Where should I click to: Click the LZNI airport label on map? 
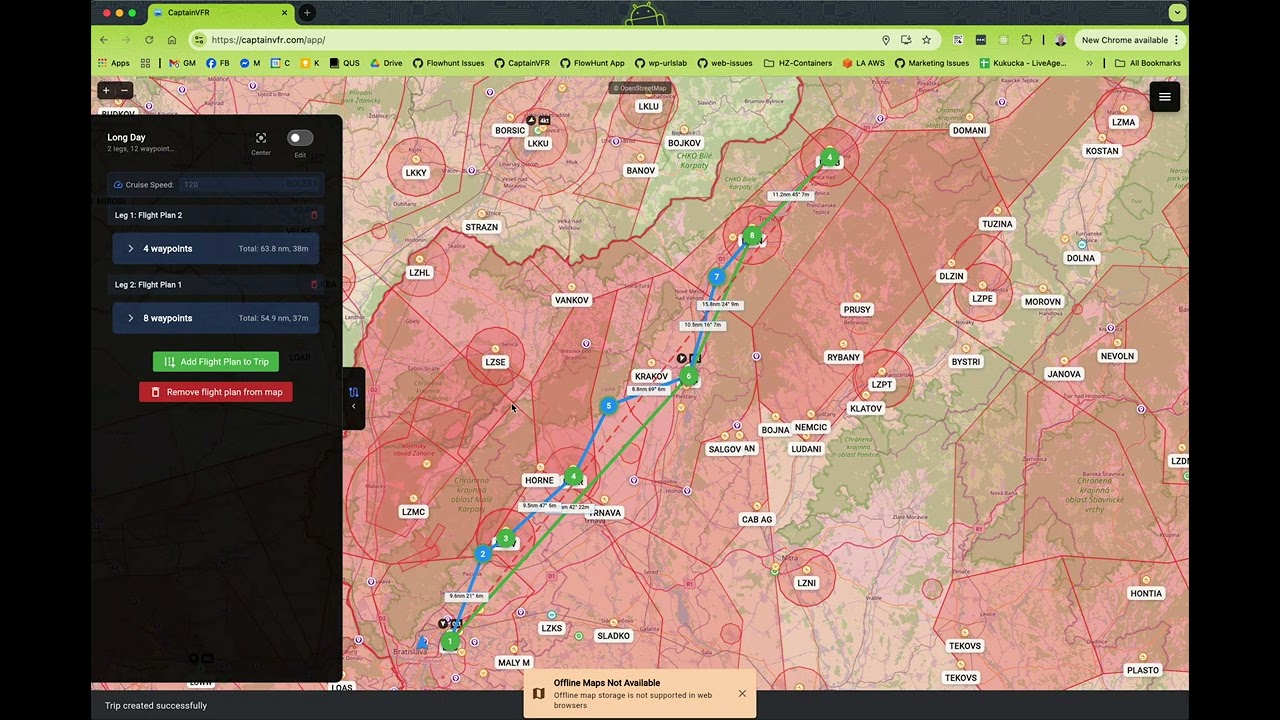pos(806,583)
